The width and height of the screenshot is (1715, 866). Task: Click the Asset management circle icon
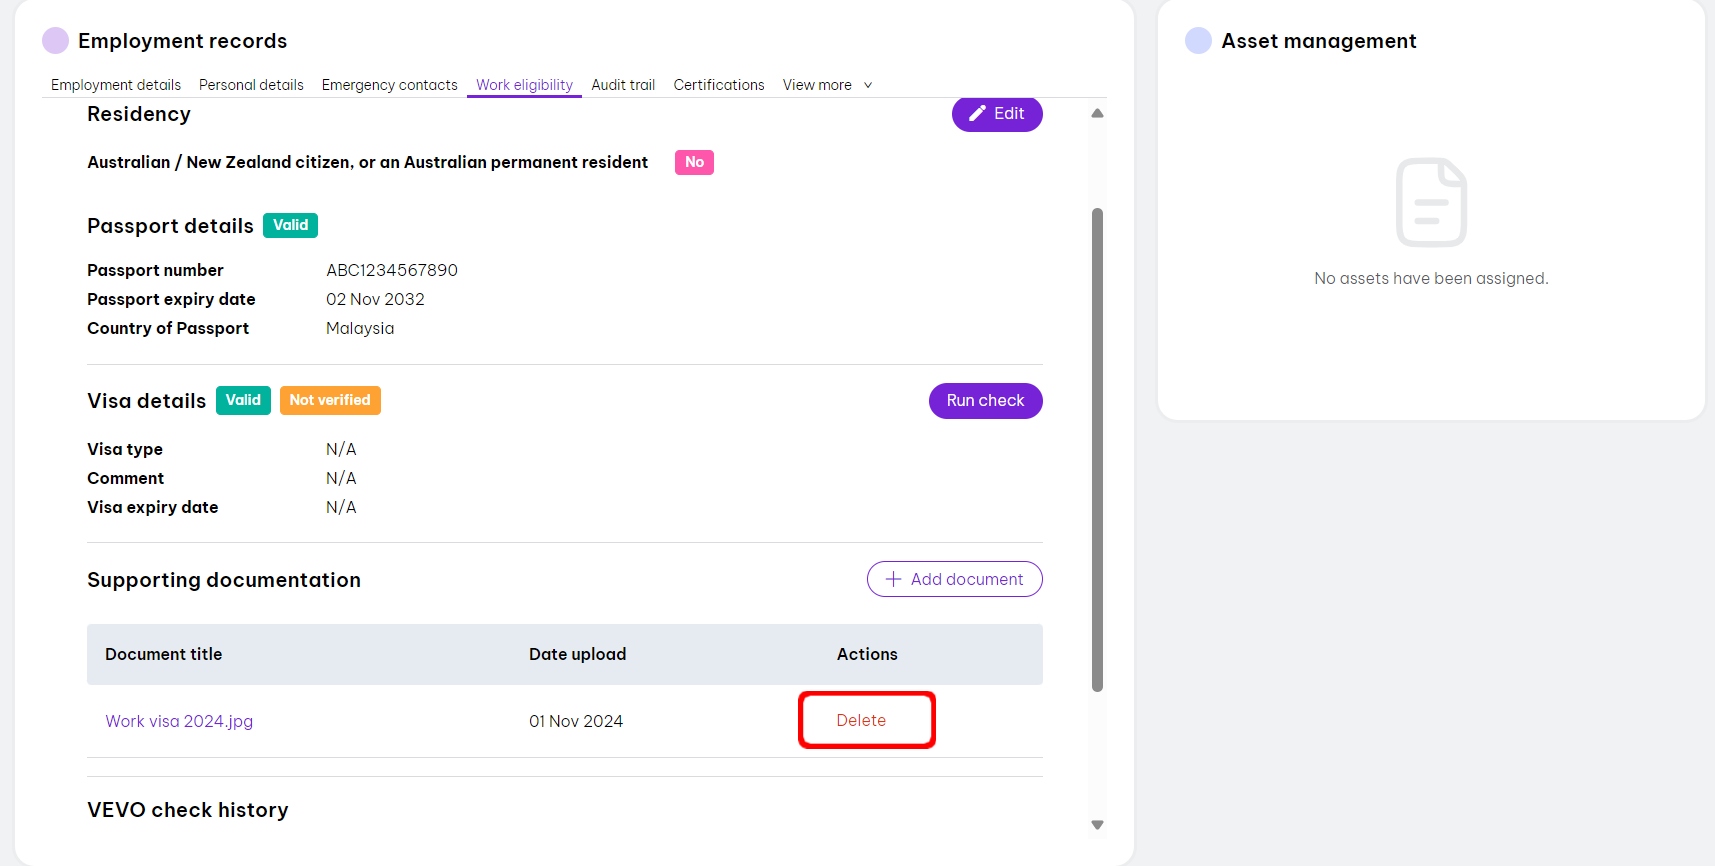1198,41
